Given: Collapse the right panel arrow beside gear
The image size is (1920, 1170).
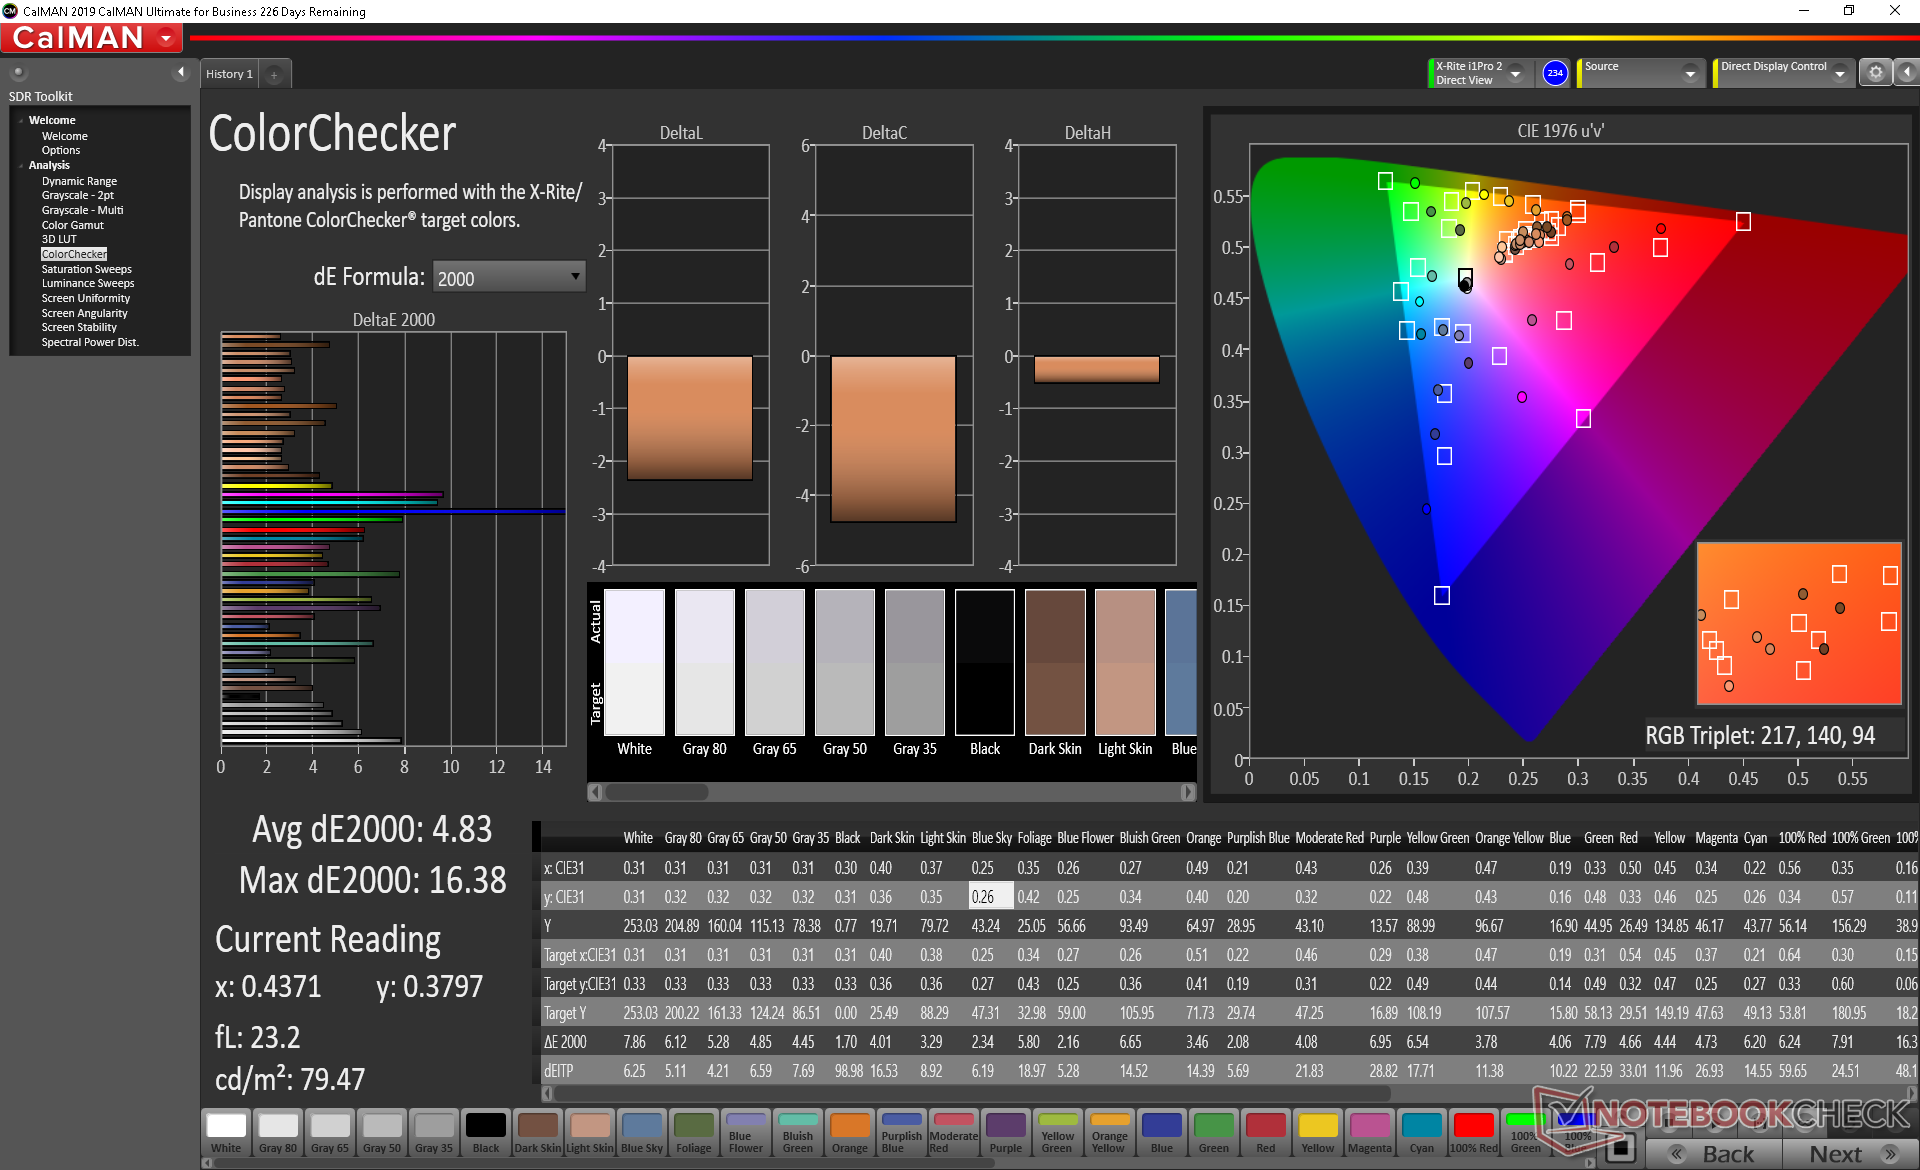Looking at the screenshot, I should [x=1907, y=73].
